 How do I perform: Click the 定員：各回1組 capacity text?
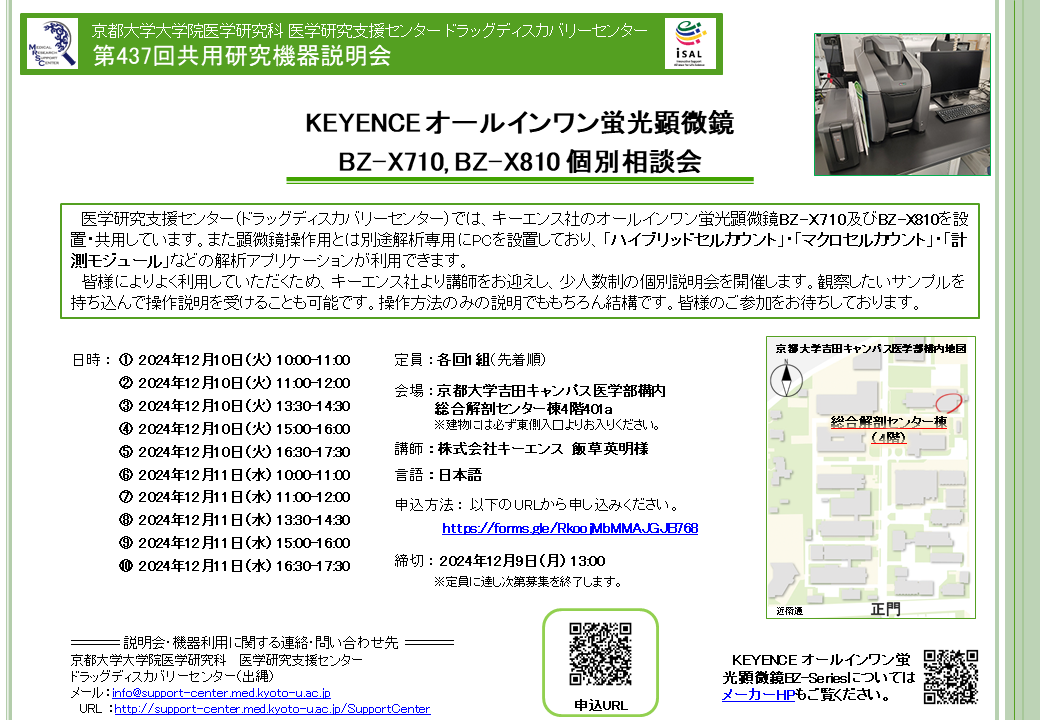(470, 360)
